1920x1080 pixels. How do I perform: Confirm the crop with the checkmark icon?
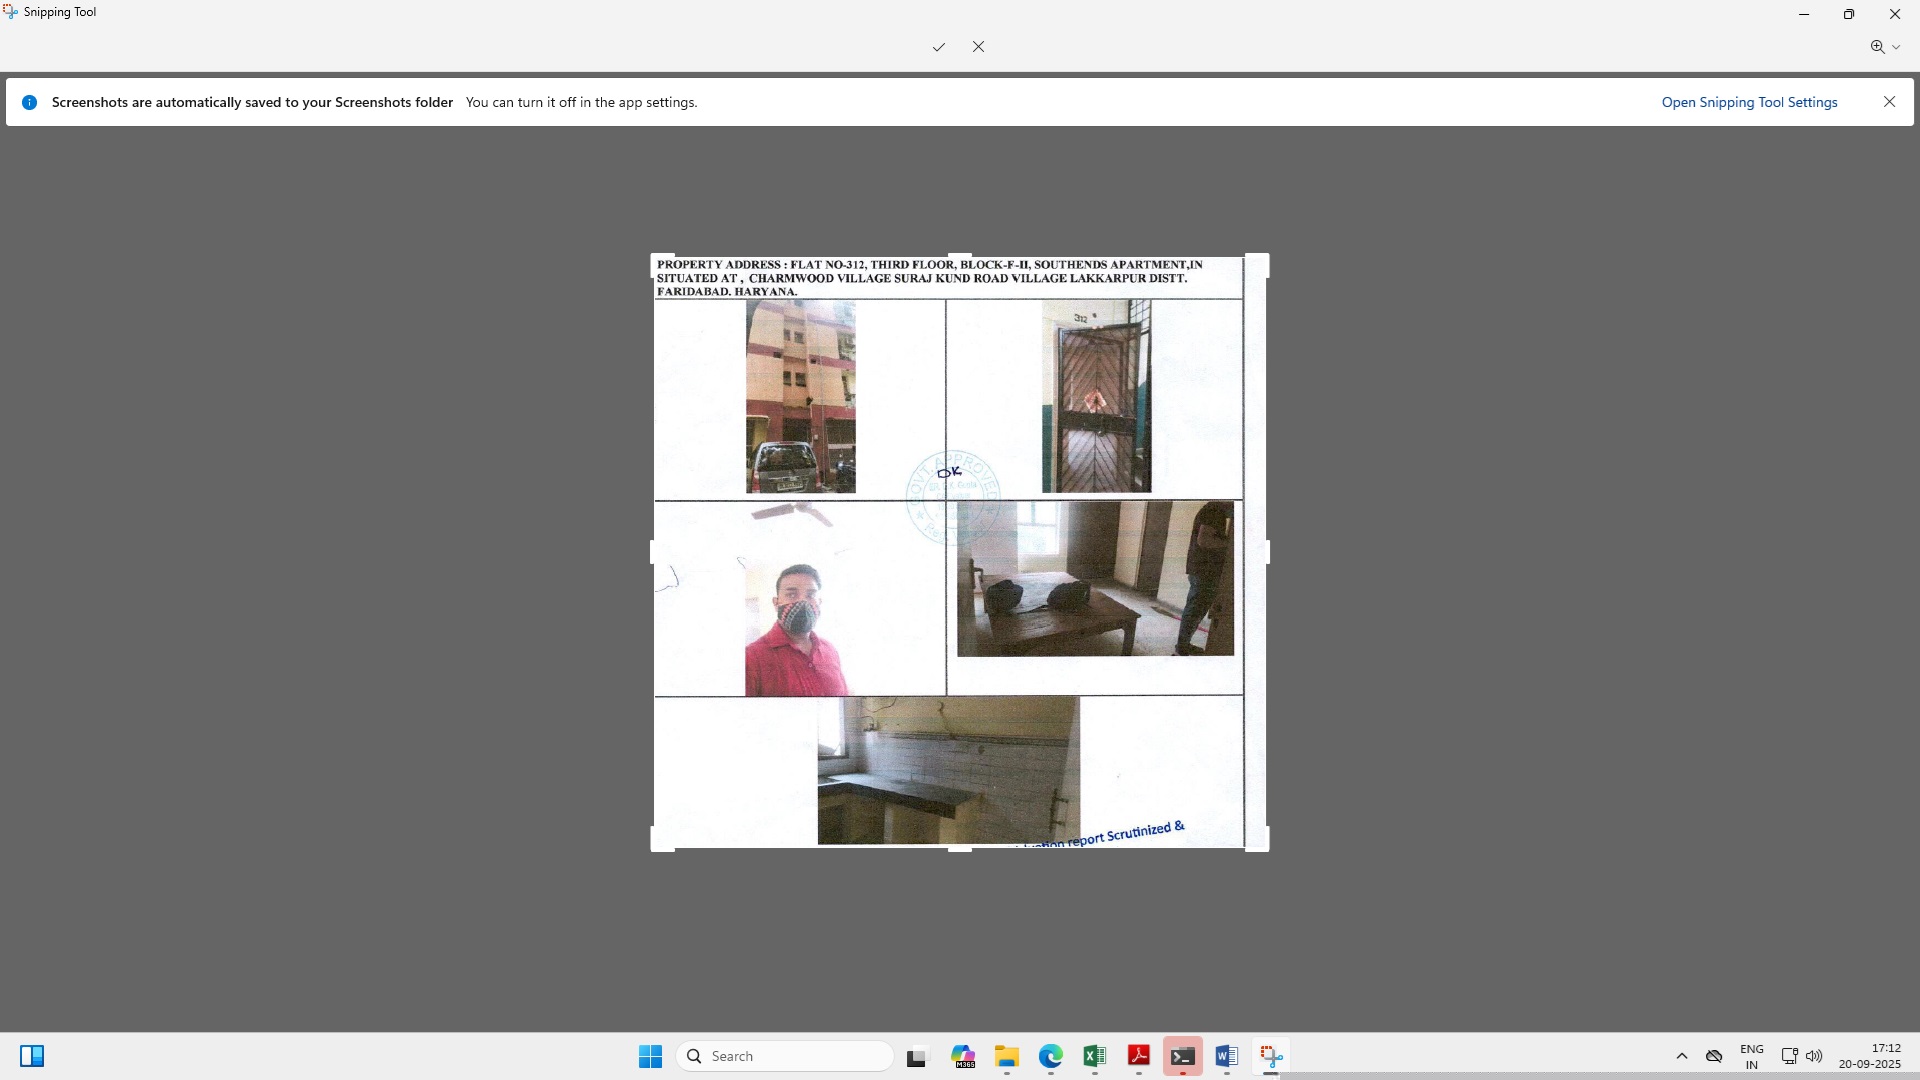click(x=938, y=47)
